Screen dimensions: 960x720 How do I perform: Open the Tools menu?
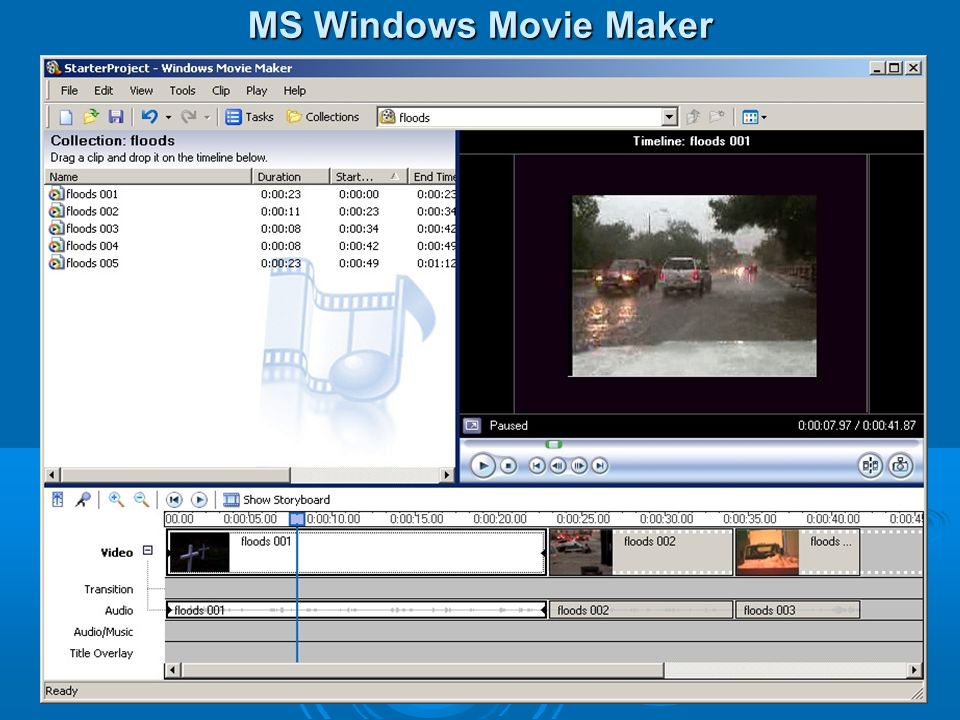tap(182, 91)
